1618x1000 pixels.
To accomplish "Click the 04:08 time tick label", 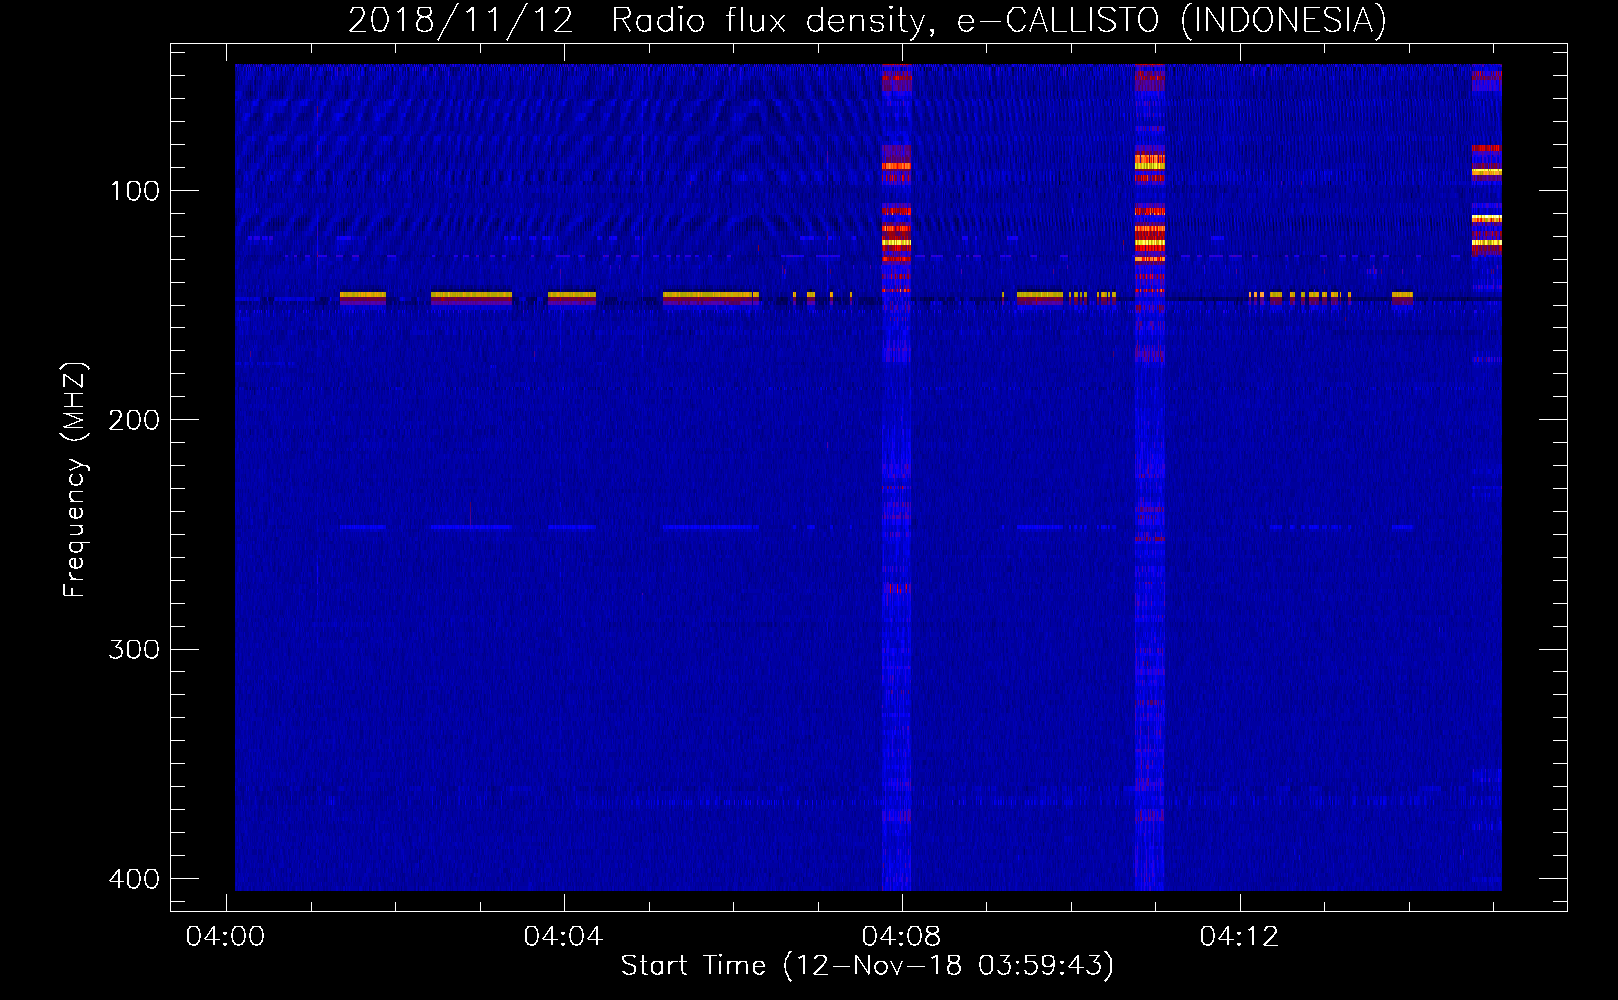I will coord(902,937).
